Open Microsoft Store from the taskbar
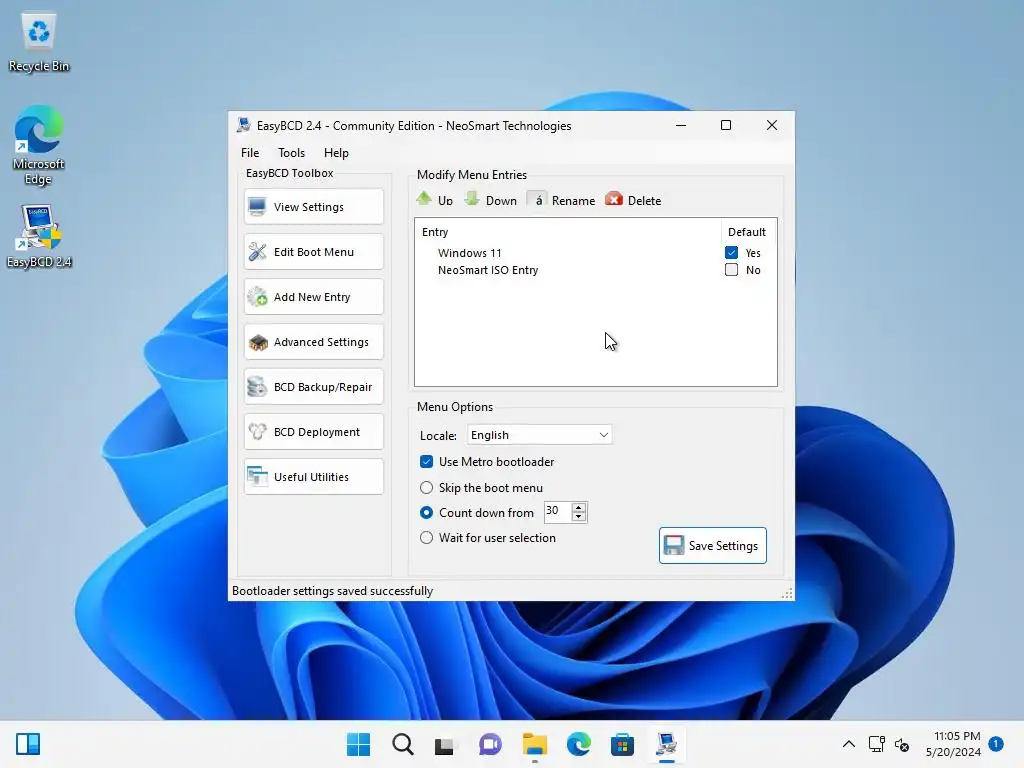1024x768 pixels. (x=622, y=744)
